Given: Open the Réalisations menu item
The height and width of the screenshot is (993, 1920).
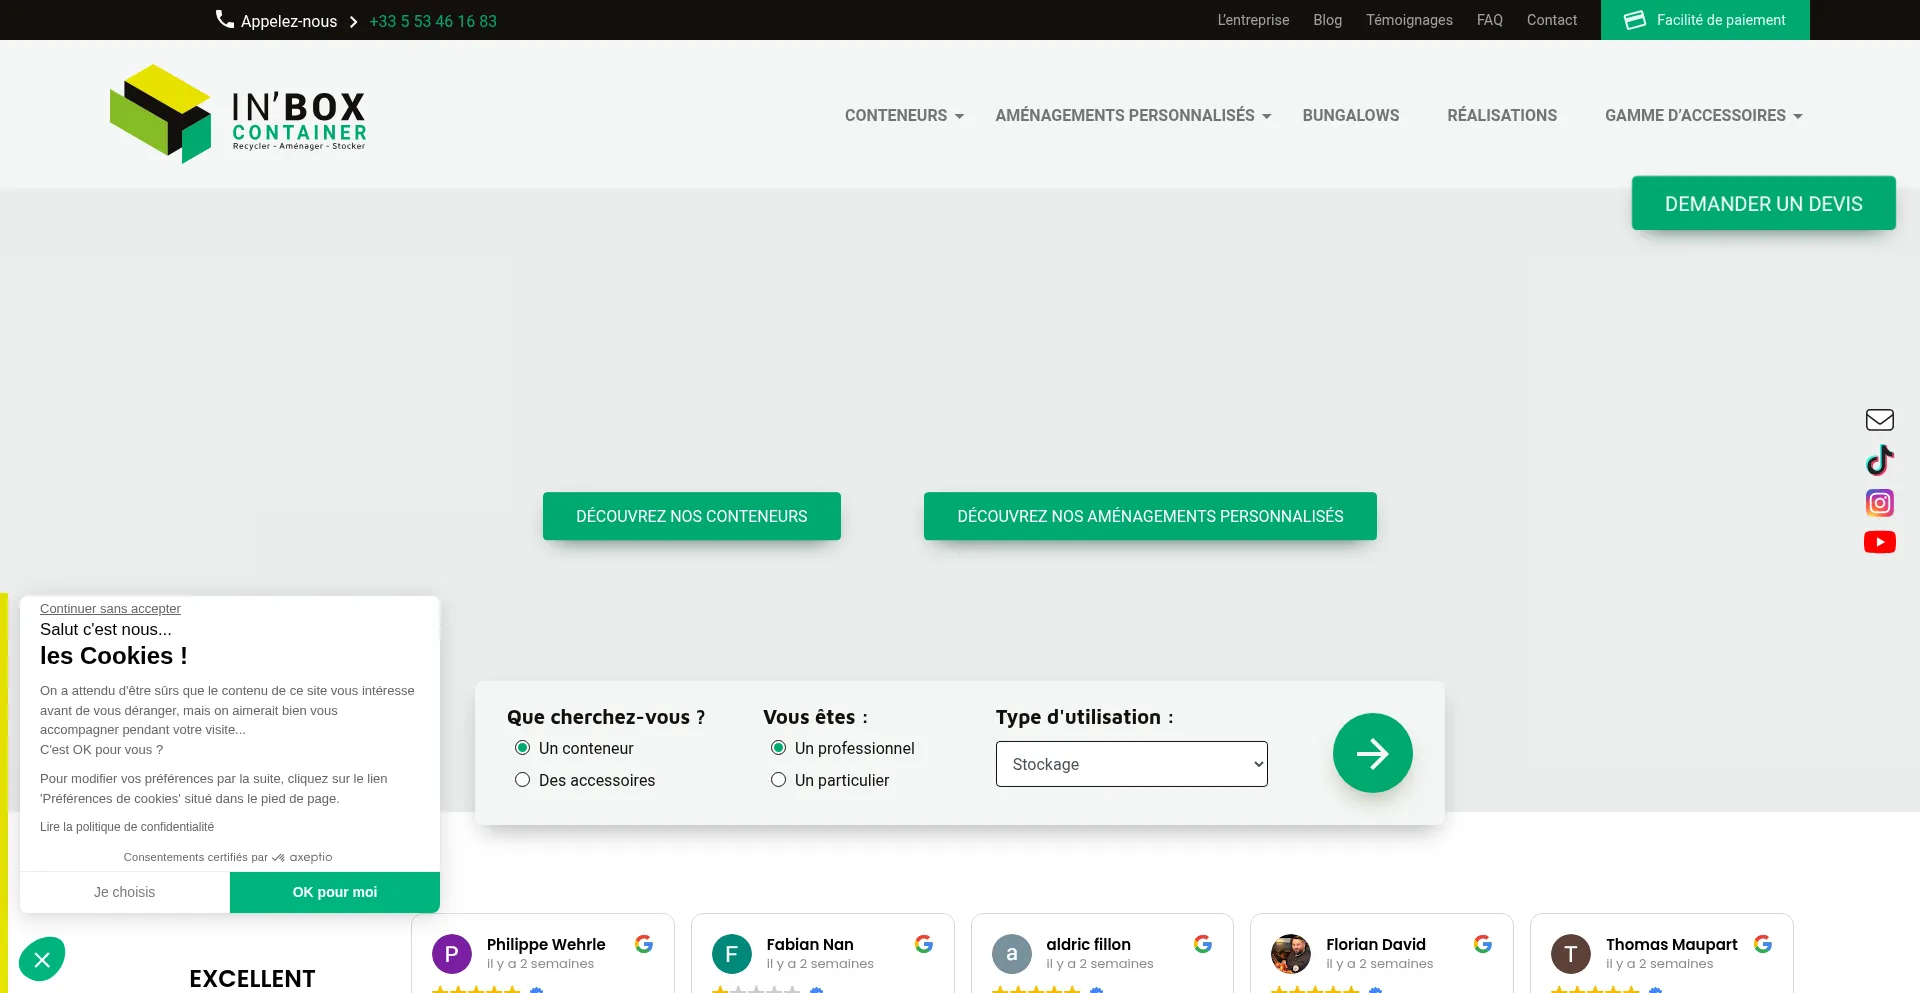Looking at the screenshot, I should coord(1501,116).
